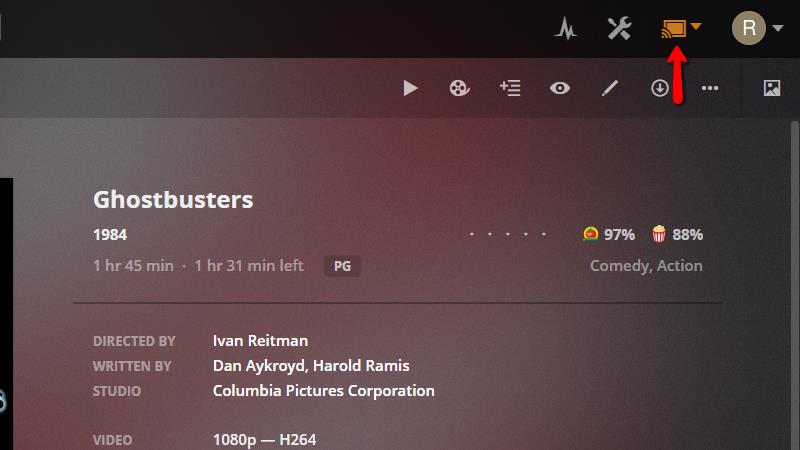Open the Action genre link
800x450 pixels.
[680, 265]
